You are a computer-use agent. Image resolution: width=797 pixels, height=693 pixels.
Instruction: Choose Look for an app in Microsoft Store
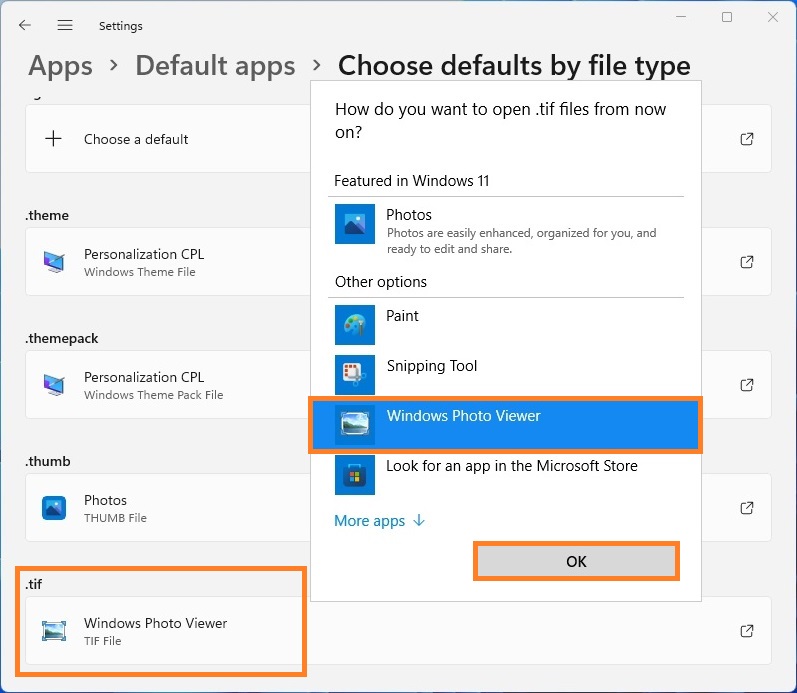pyautogui.click(x=506, y=475)
